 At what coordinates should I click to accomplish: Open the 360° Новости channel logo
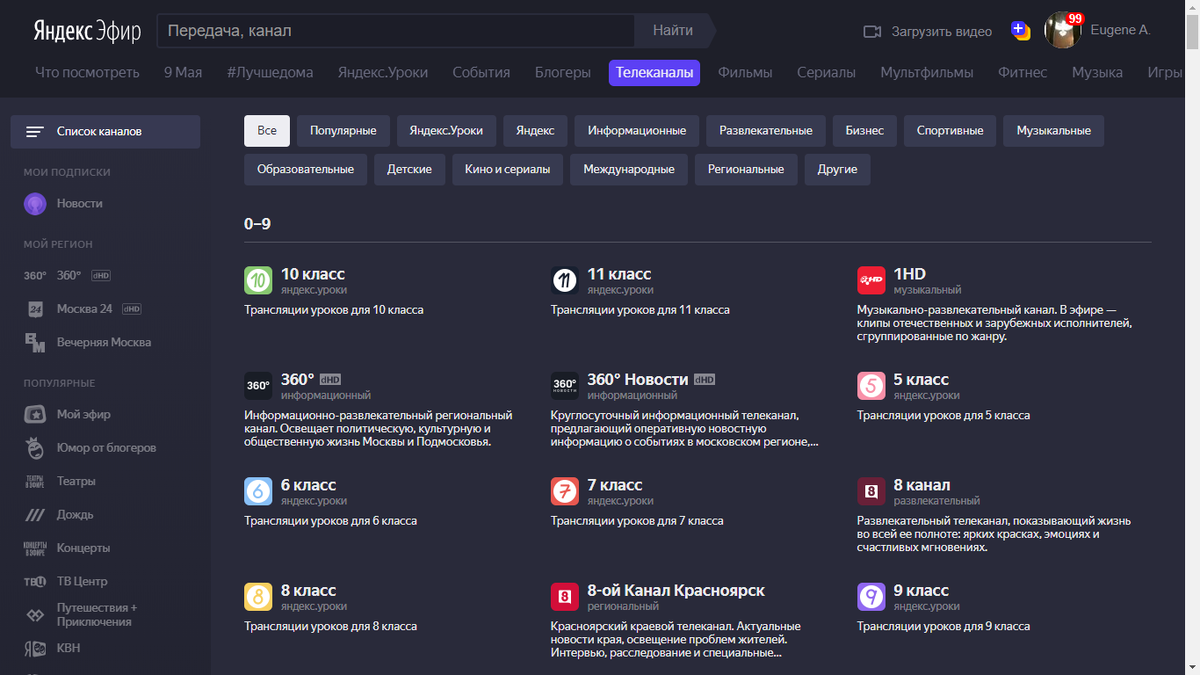[565, 386]
